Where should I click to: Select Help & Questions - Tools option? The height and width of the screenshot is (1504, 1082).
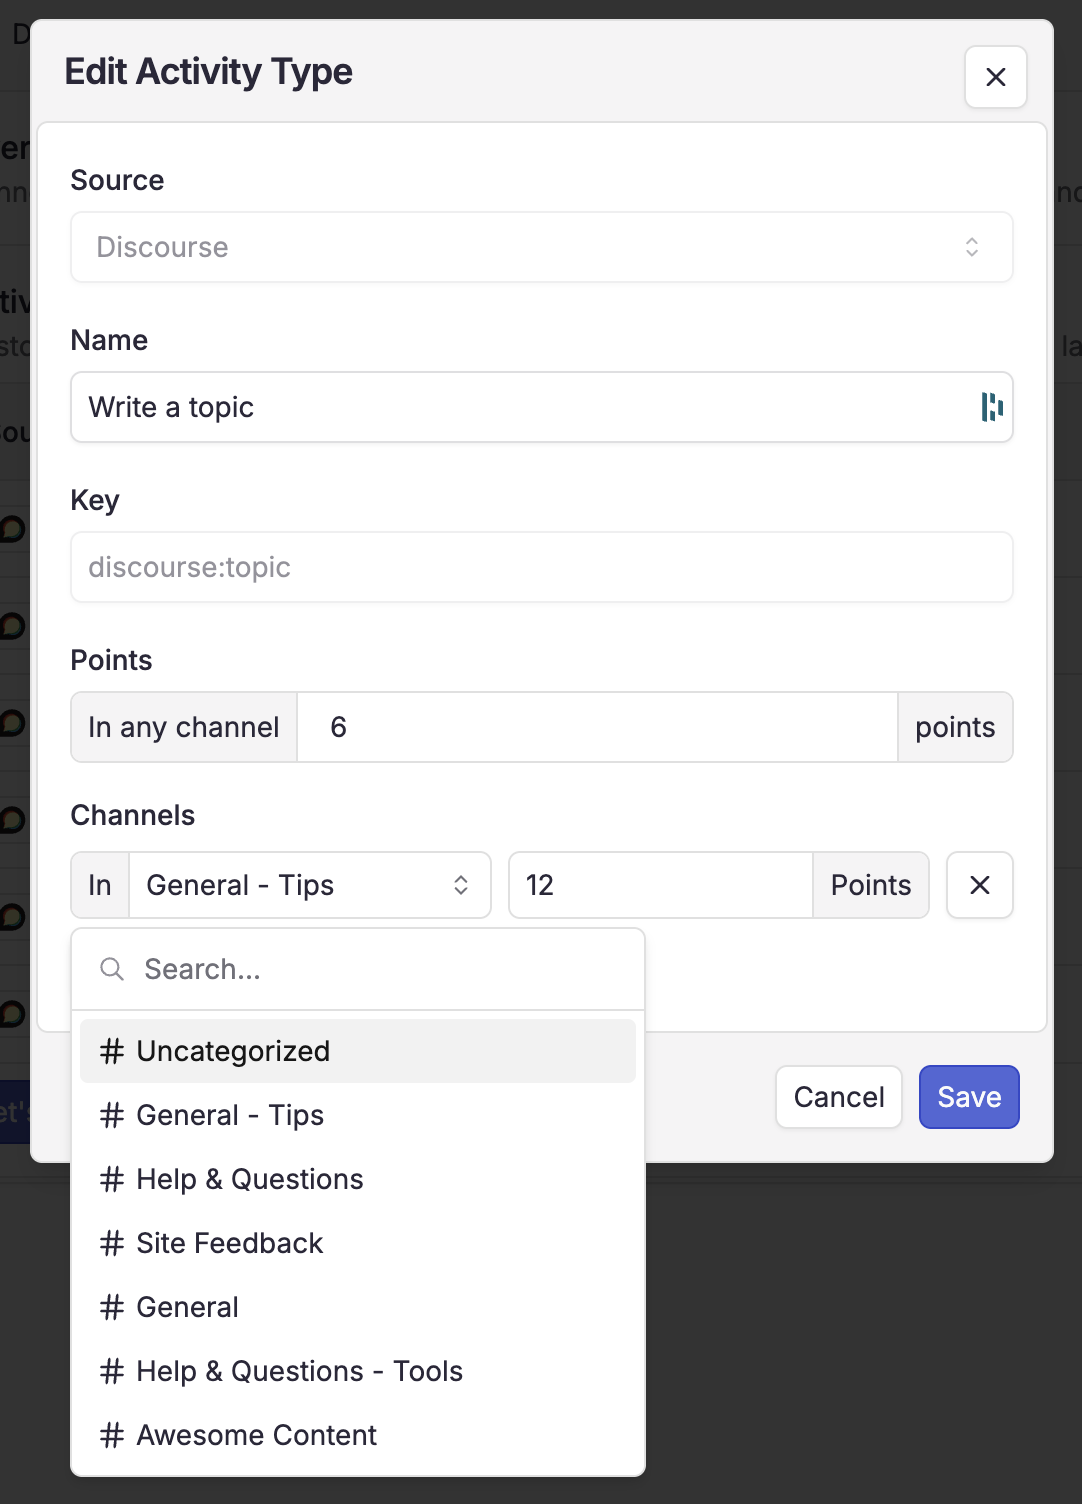(x=358, y=1371)
